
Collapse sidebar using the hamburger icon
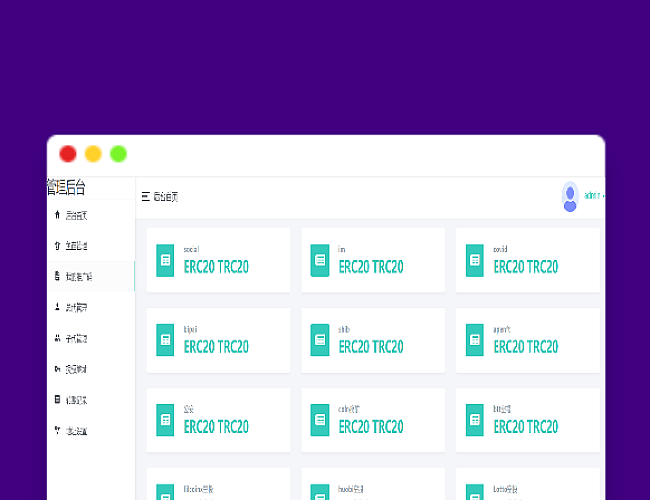146,197
